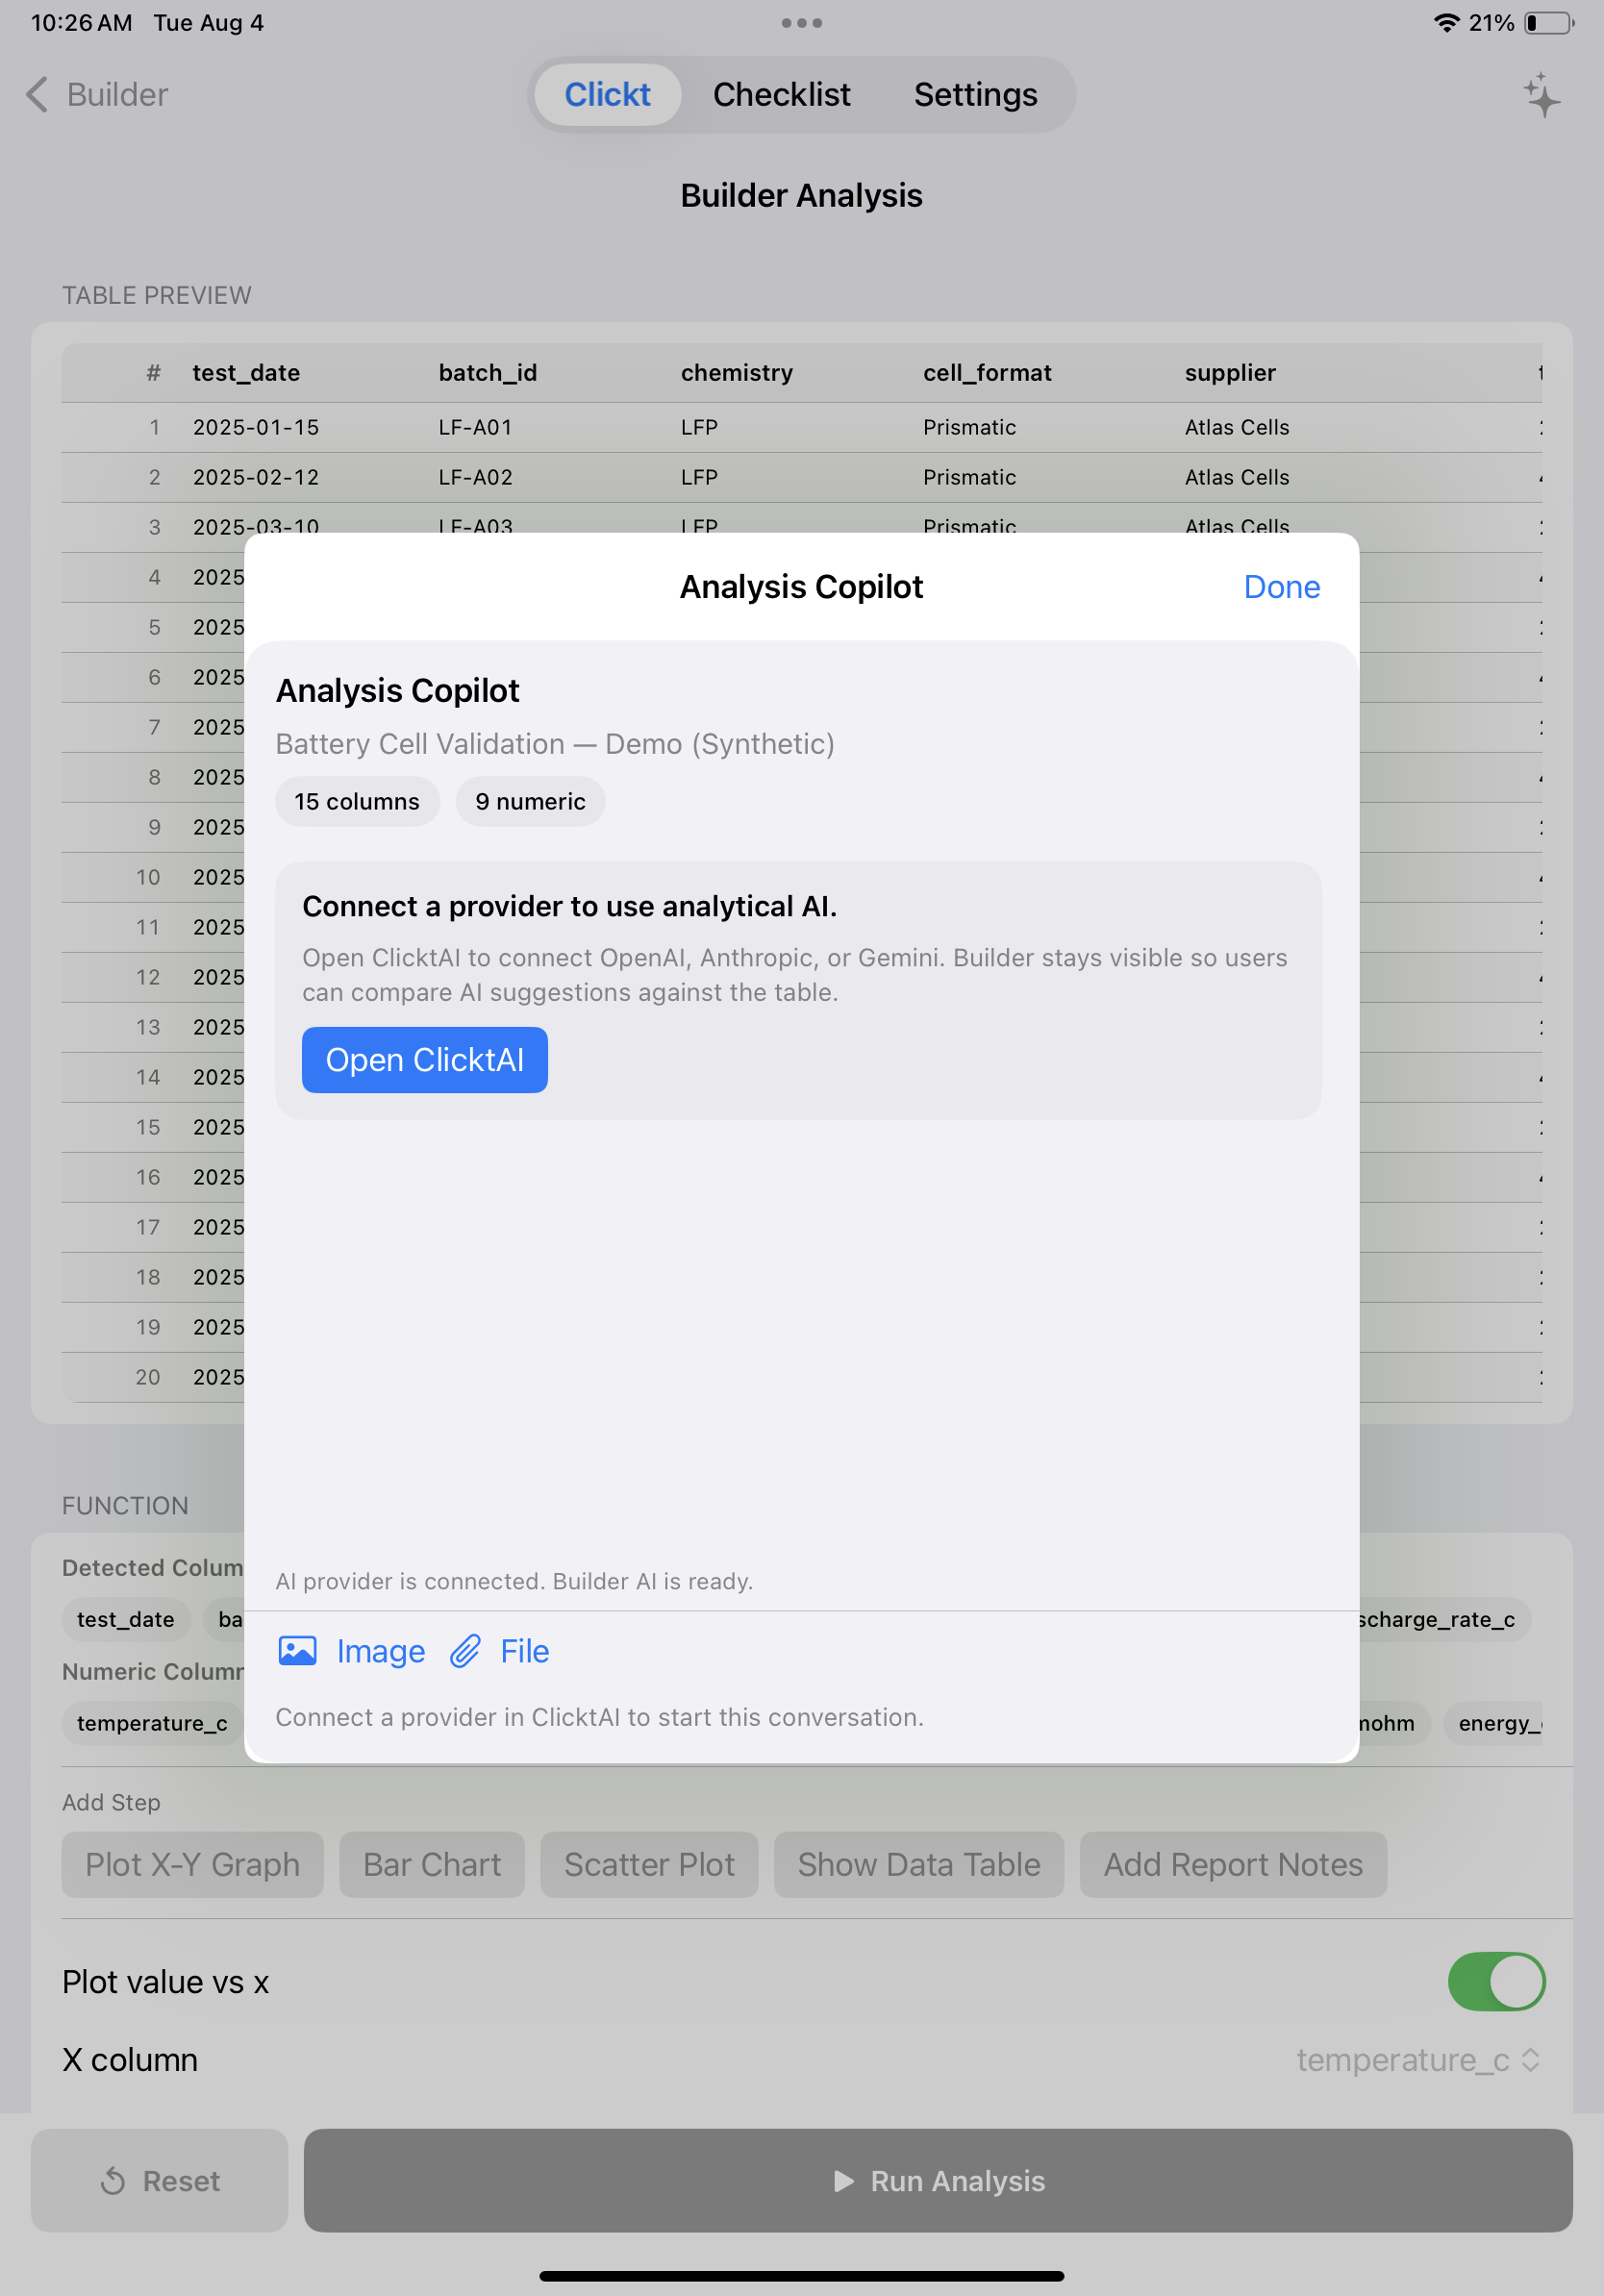The height and width of the screenshot is (2296, 1604).
Task: Tap the row number 20 cell
Action: [148, 1377]
